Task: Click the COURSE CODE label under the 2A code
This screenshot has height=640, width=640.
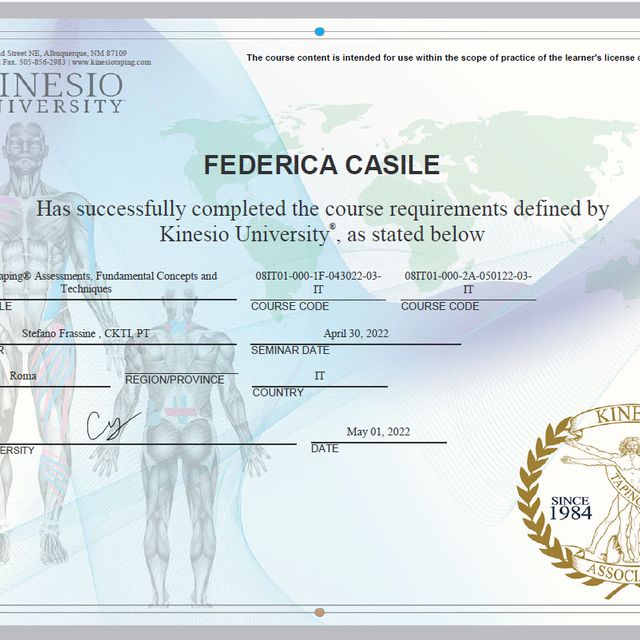Action: coord(440,306)
